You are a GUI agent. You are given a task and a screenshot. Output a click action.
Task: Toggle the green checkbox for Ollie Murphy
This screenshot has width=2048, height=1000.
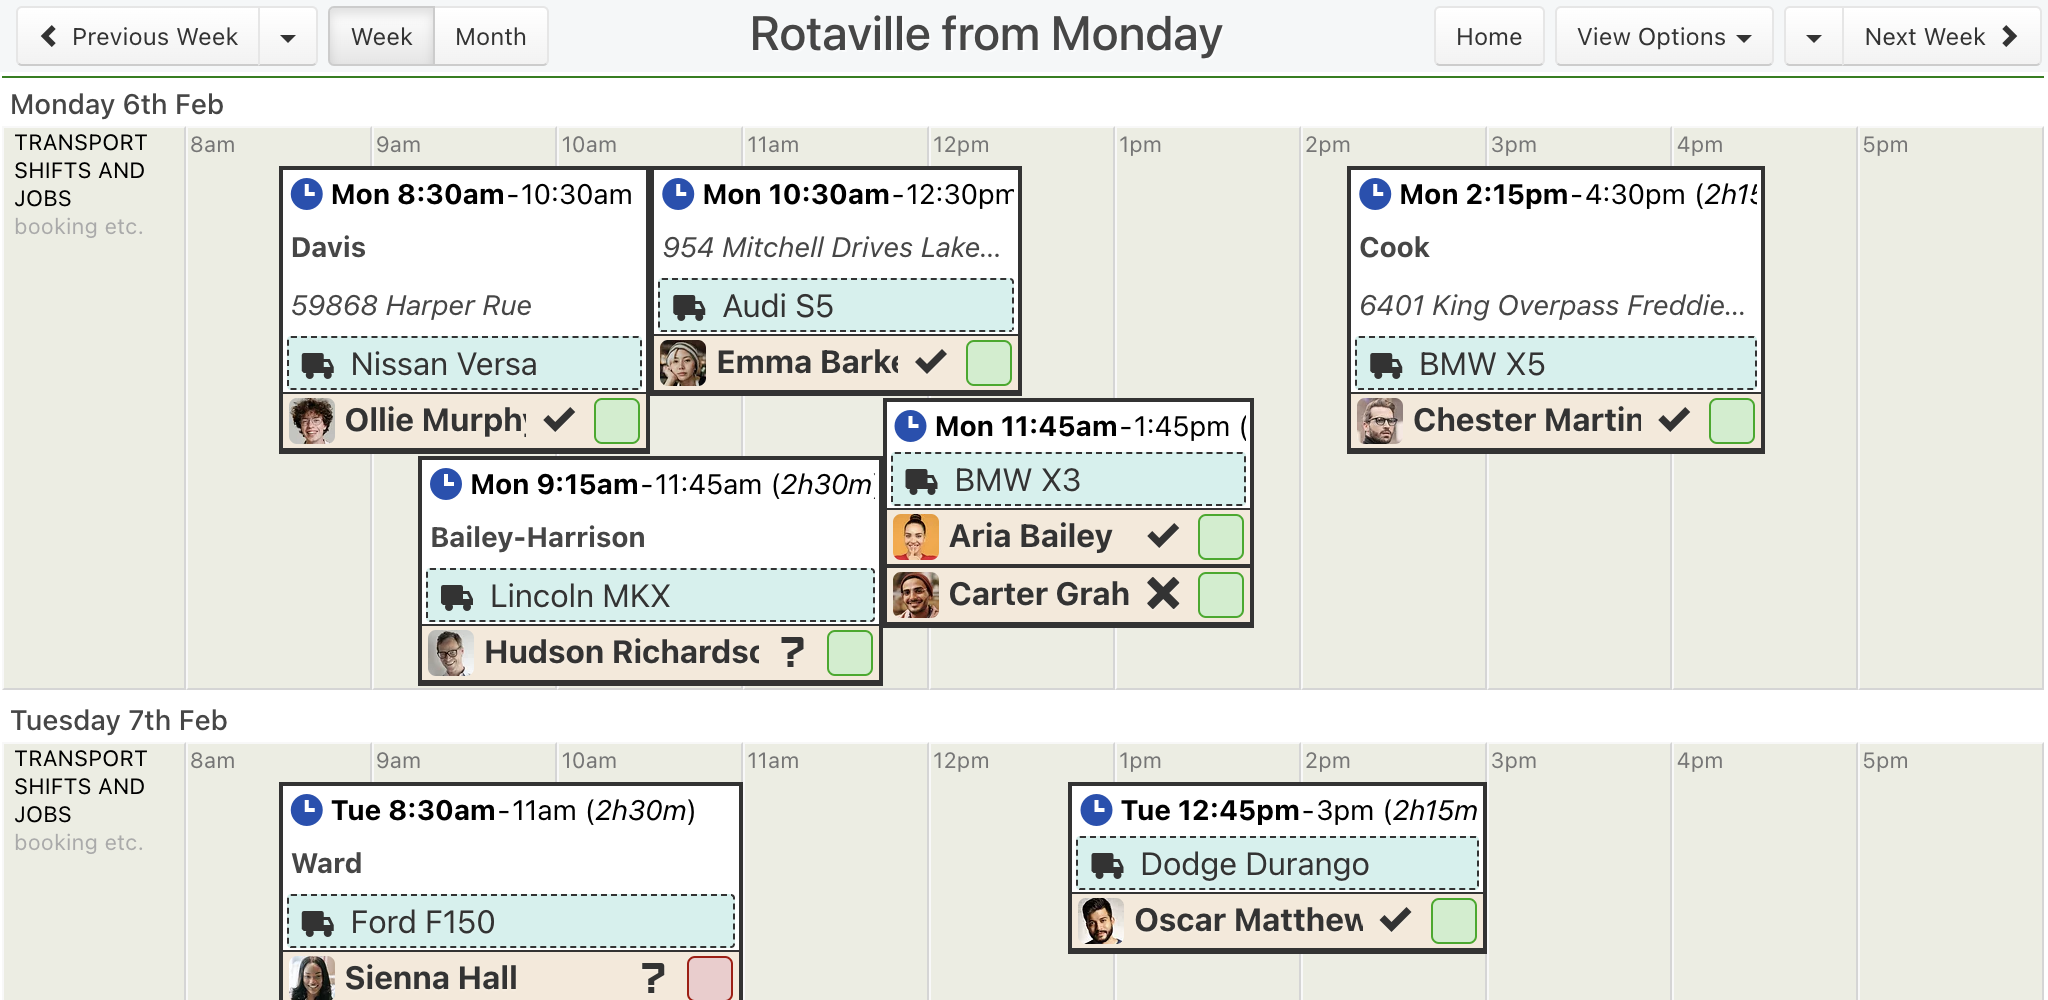(x=617, y=421)
